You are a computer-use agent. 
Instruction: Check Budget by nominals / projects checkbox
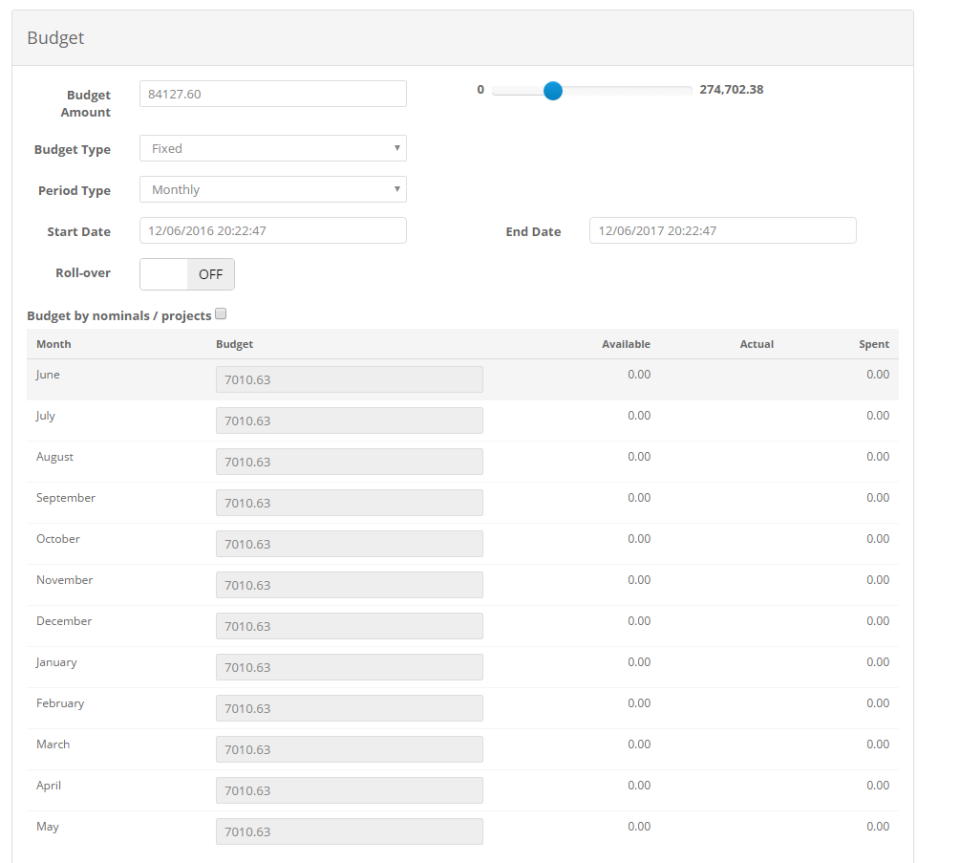click(x=221, y=314)
